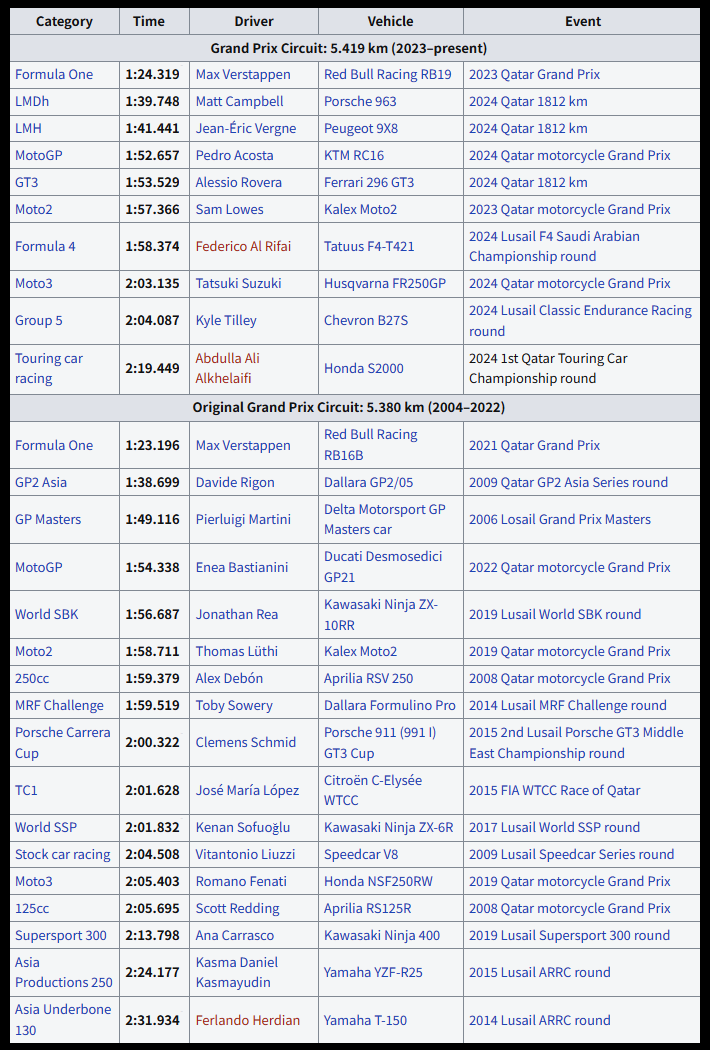Viewport: 710px width, 1050px height.
Task: Click the Group 5 category link
Action: [39, 320]
